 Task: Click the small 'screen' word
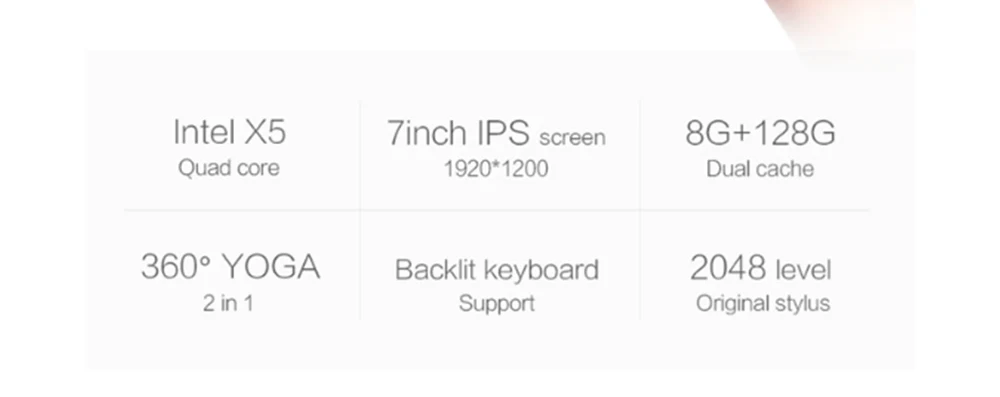click(x=572, y=137)
